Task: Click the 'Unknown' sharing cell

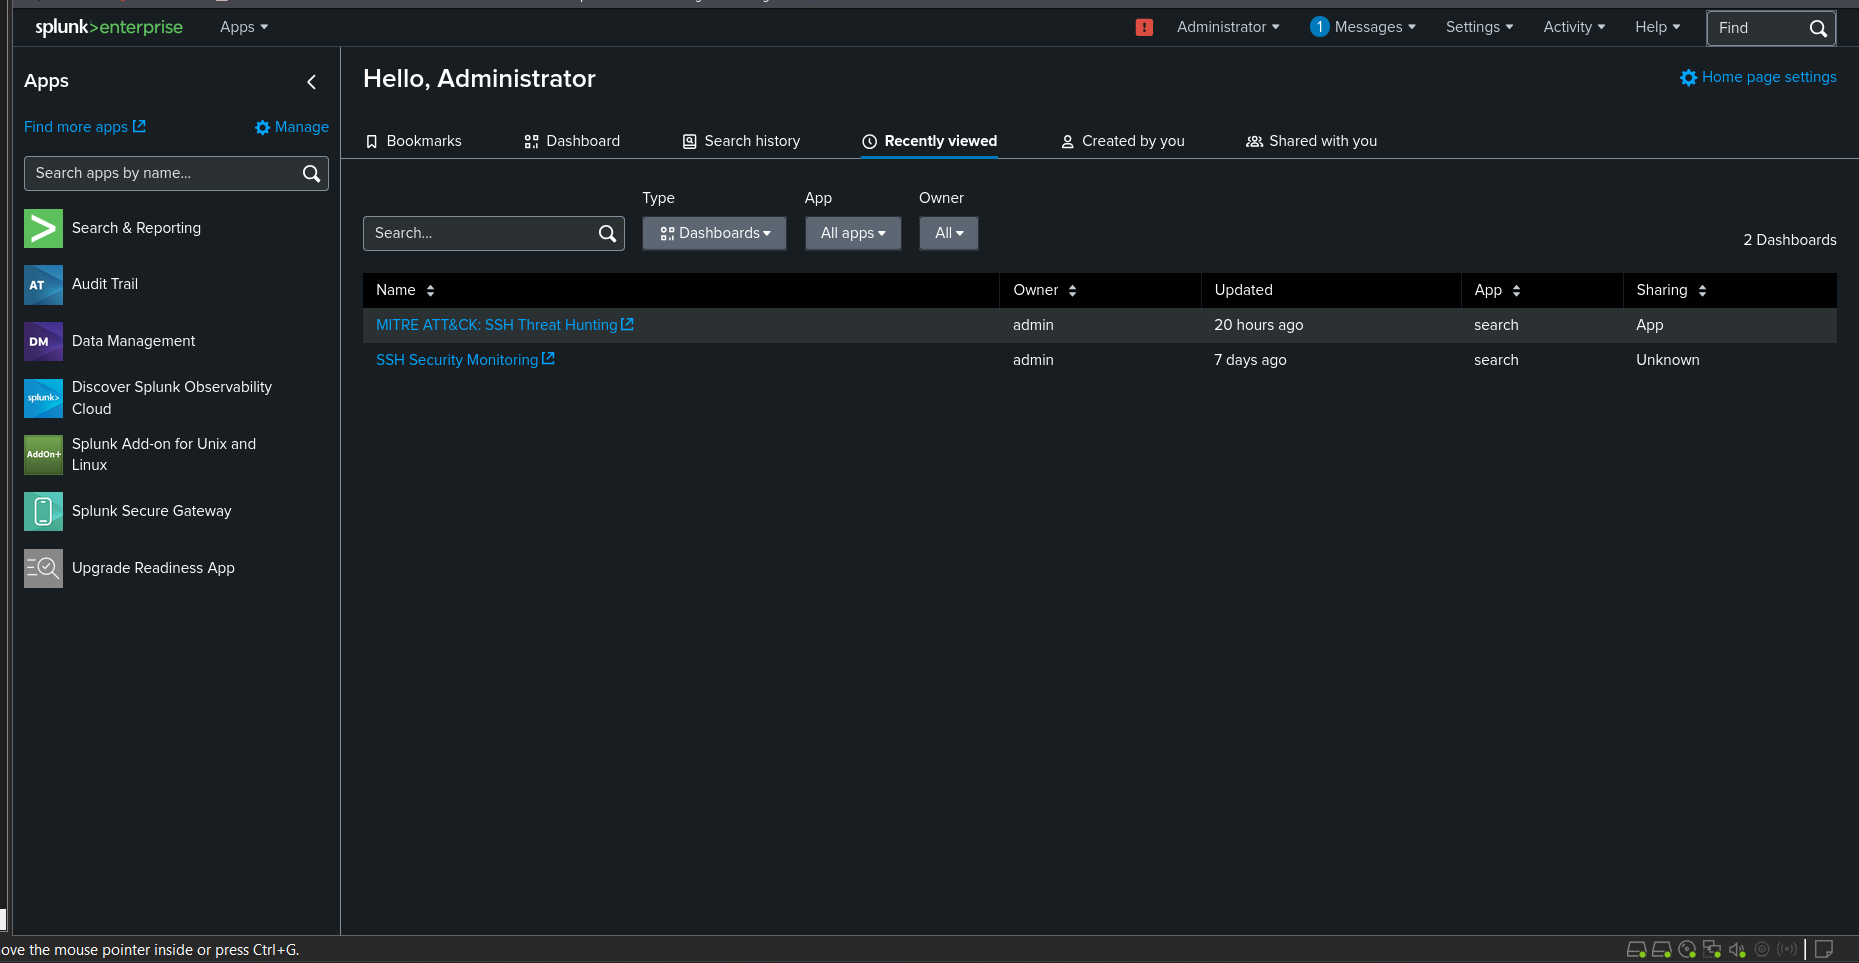Action: tap(1667, 360)
